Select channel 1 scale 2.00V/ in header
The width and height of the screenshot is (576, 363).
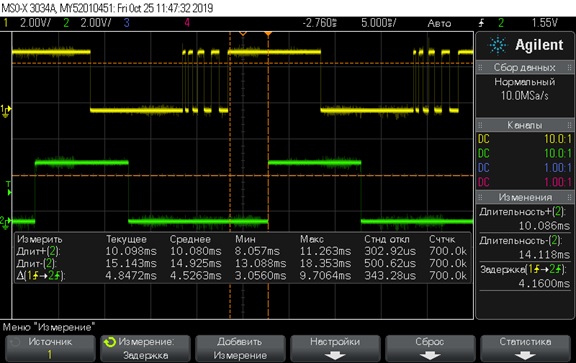click(35, 23)
